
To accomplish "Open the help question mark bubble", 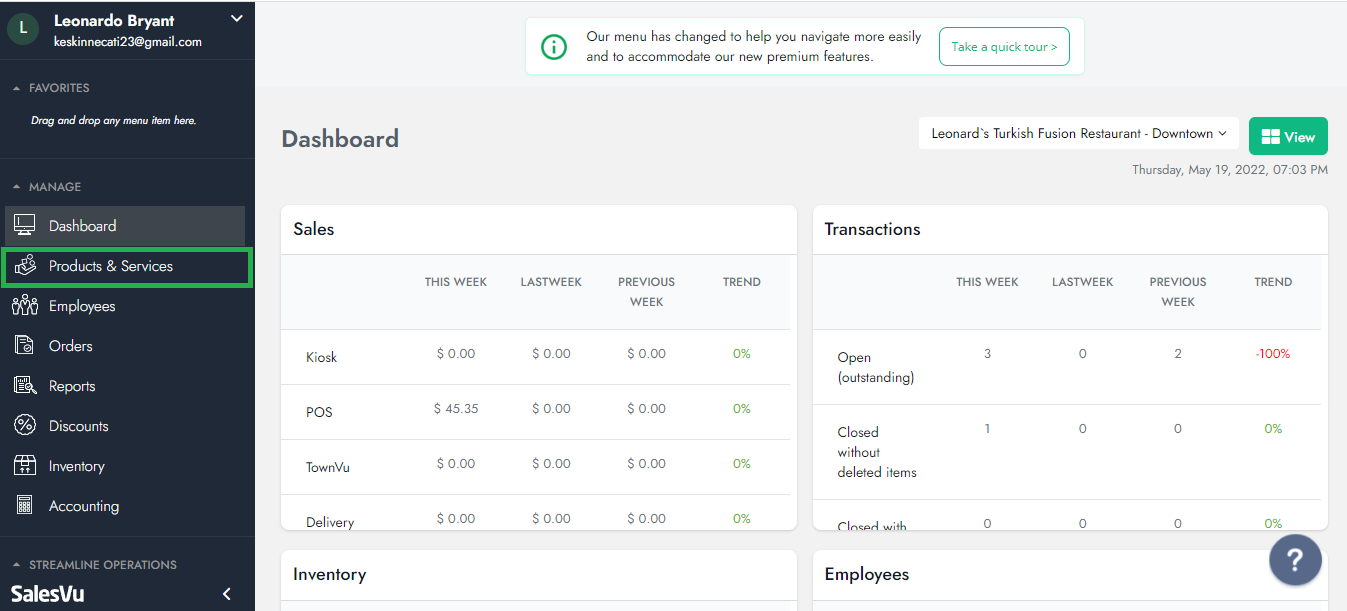I will point(1295,560).
